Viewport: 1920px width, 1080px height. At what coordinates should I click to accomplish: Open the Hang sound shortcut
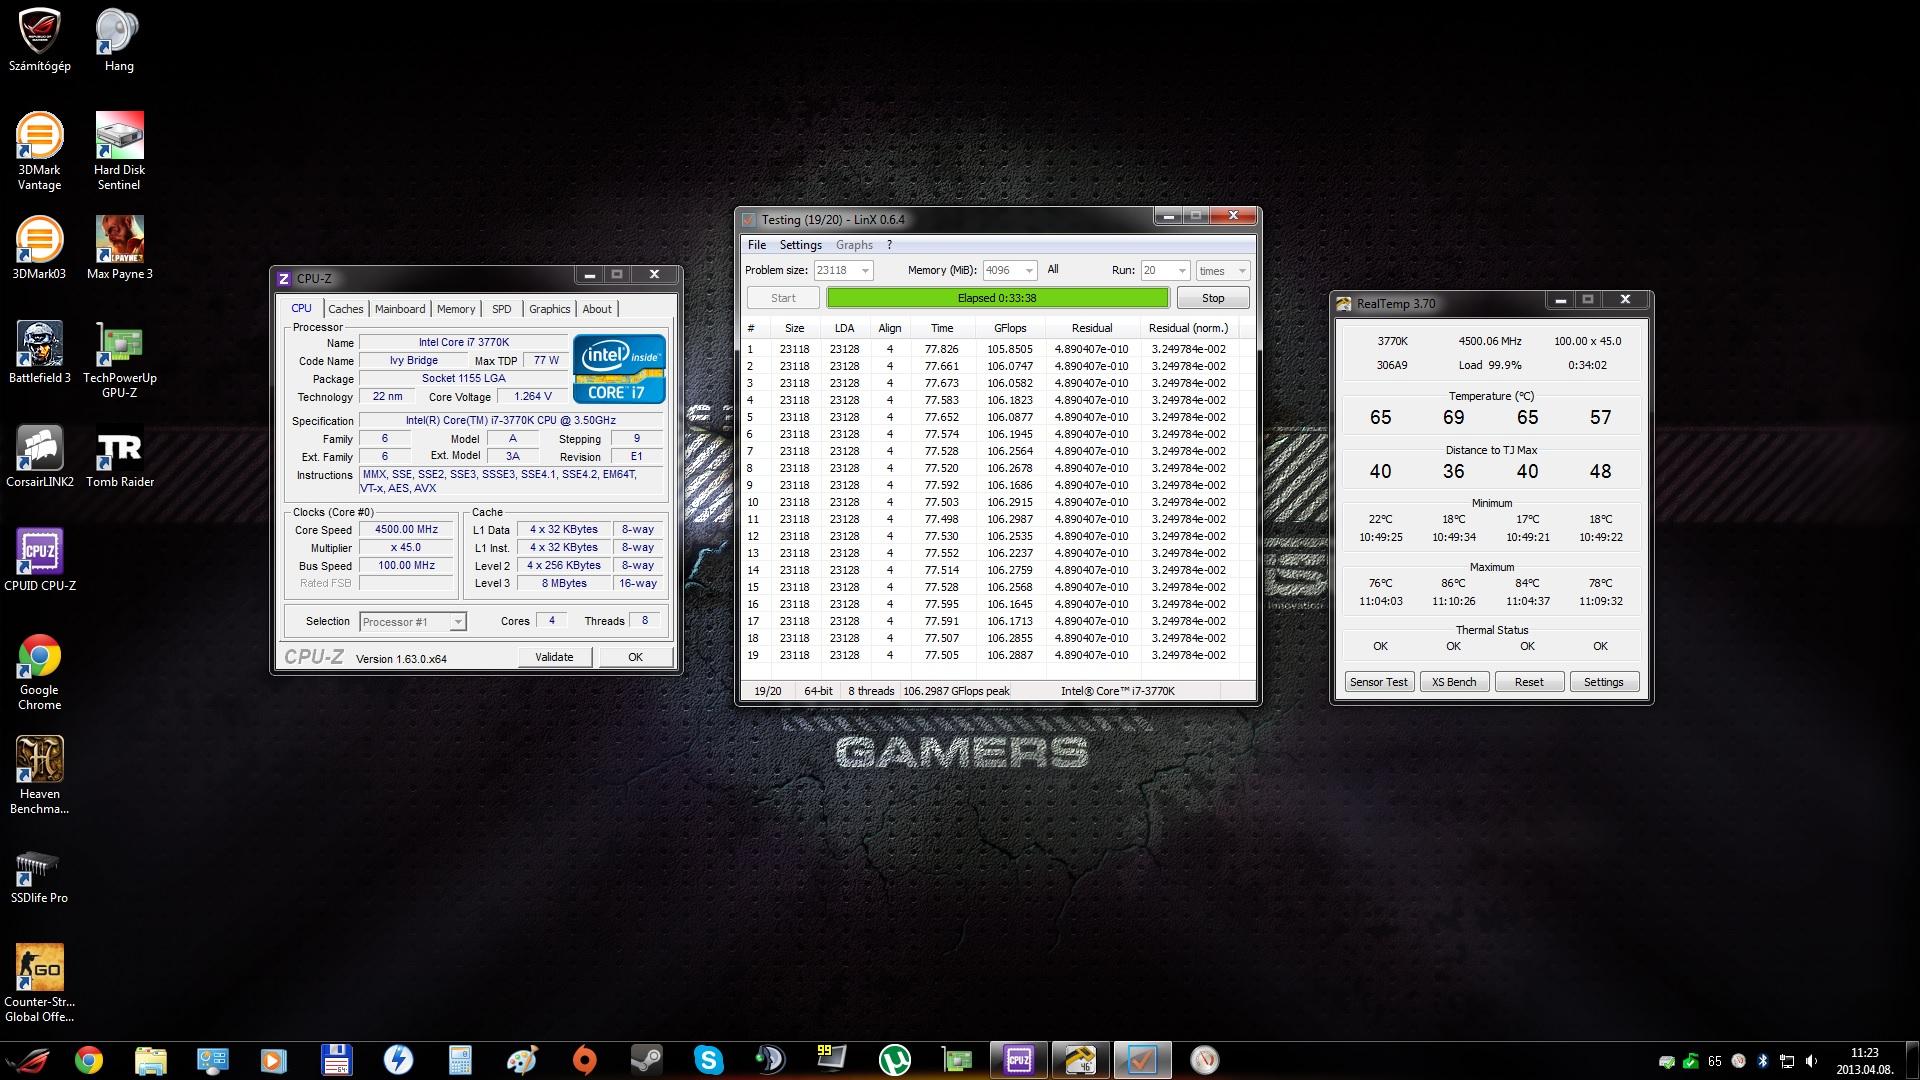click(119, 41)
